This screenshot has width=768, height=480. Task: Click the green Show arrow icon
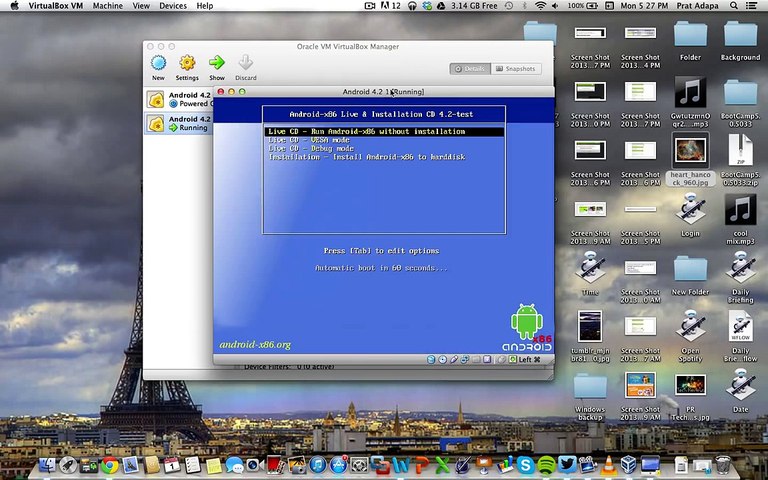pos(216,62)
